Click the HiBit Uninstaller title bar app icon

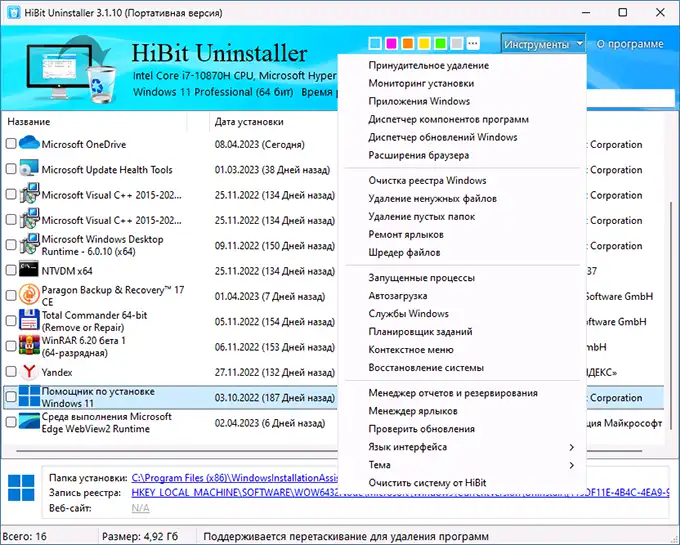click(x=13, y=13)
